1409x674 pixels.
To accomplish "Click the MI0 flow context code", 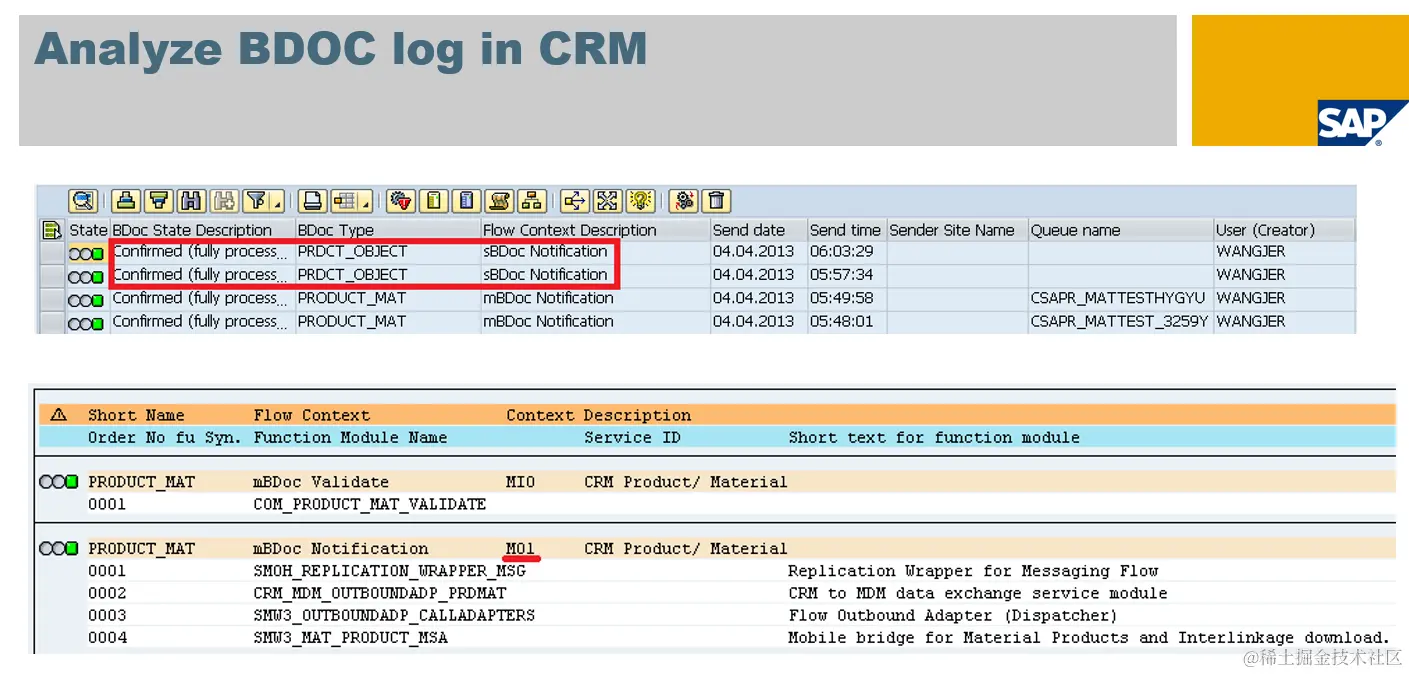I will [x=520, y=482].
